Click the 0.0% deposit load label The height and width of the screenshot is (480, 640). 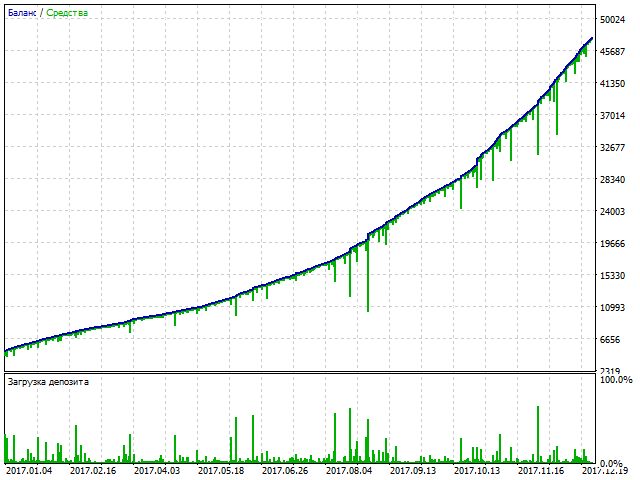612,464
